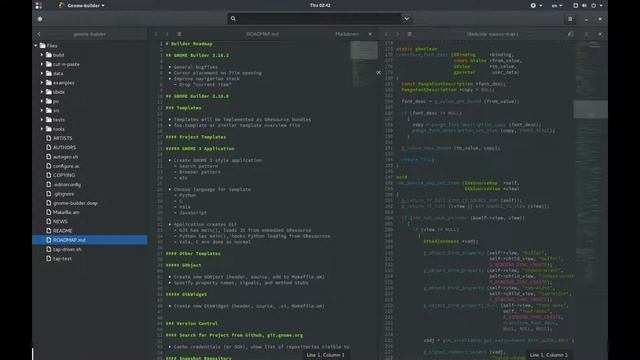
Task: Open the accessibility menu icon in the top bar
Action: pos(533,5)
